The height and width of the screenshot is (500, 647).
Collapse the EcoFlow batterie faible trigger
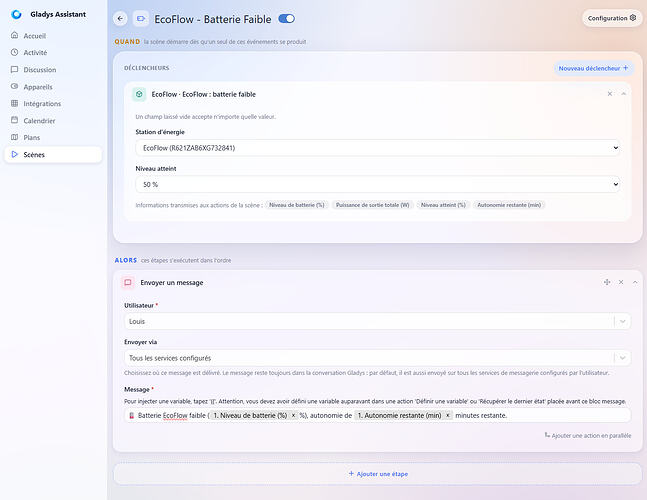[623, 94]
